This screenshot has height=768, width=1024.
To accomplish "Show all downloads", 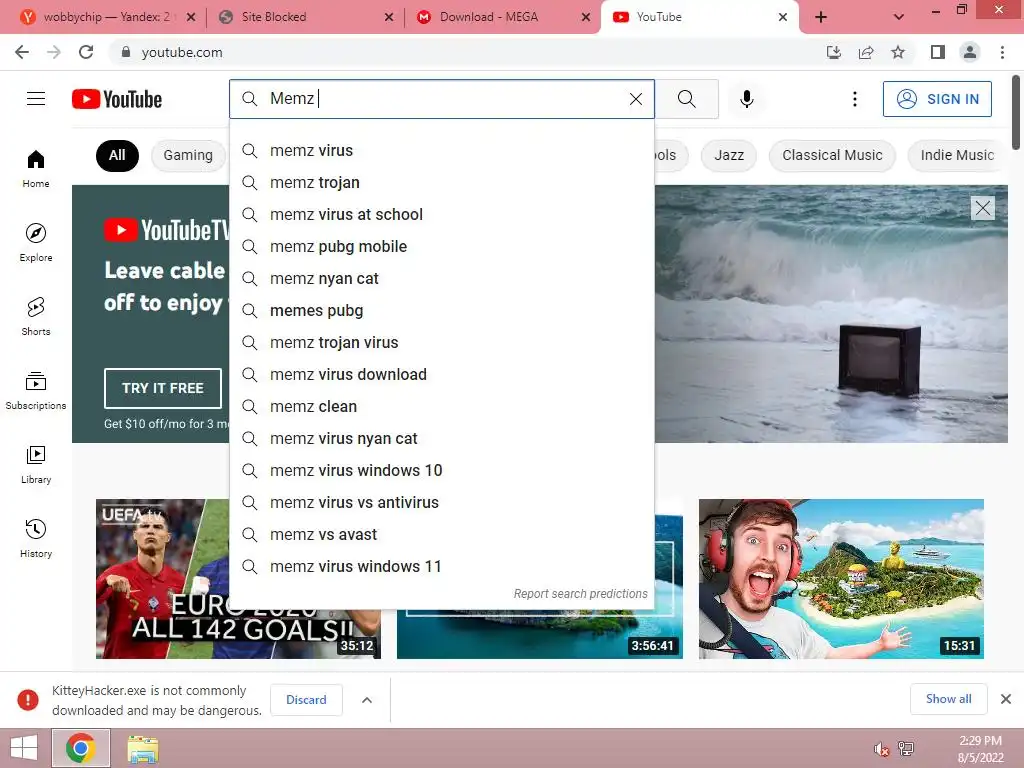I will click(x=948, y=699).
